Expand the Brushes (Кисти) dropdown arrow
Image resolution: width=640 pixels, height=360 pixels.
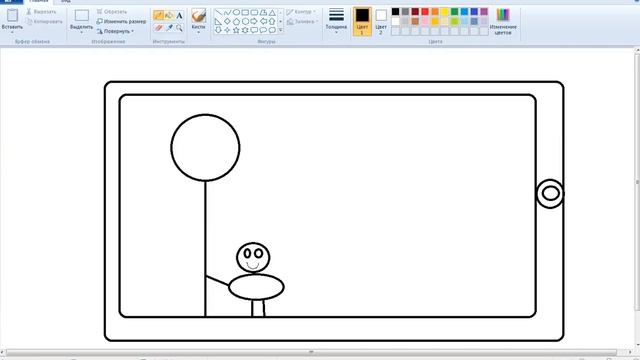coord(199,32)
